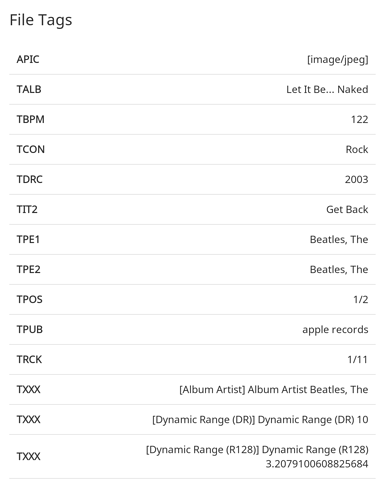Viewport: 383px width, 500px height.
Task: Click the TDRC tag label
Action: click(x=30, y=179)
